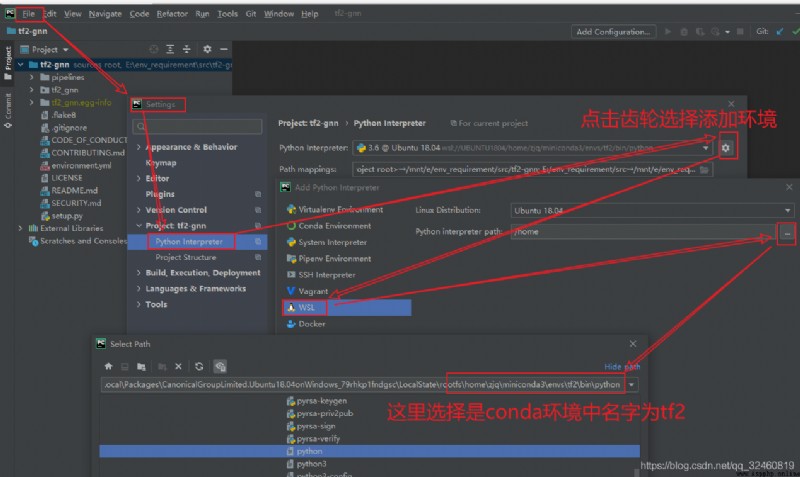Expand the tf2_gnn folder

click(32, 90)
